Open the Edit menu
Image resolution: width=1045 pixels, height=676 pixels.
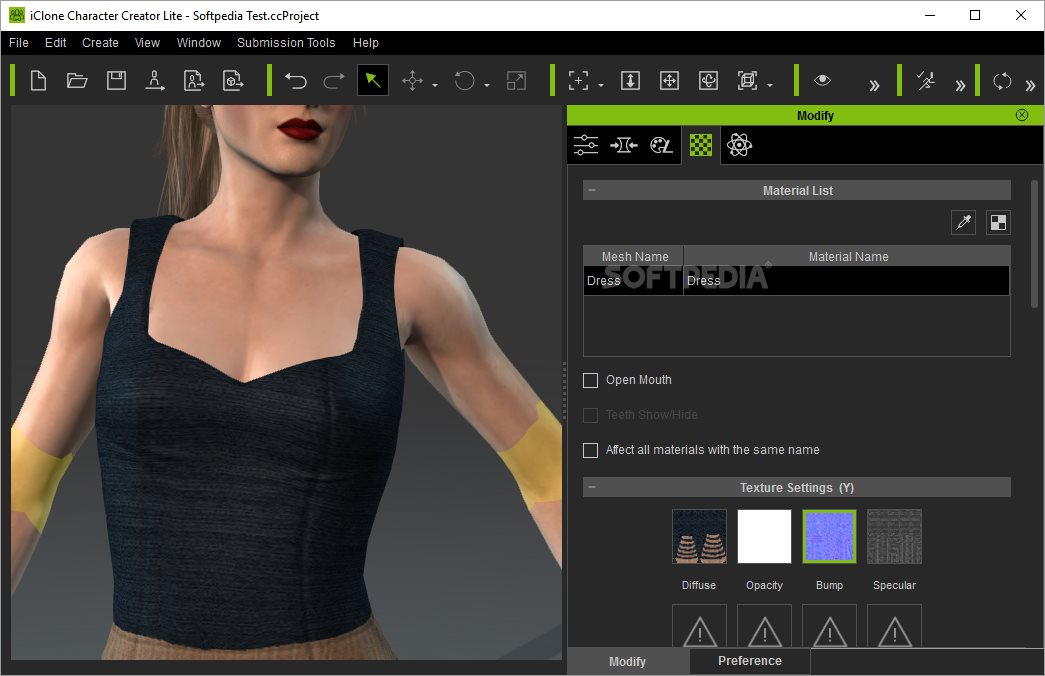click(x=55, y=43)
